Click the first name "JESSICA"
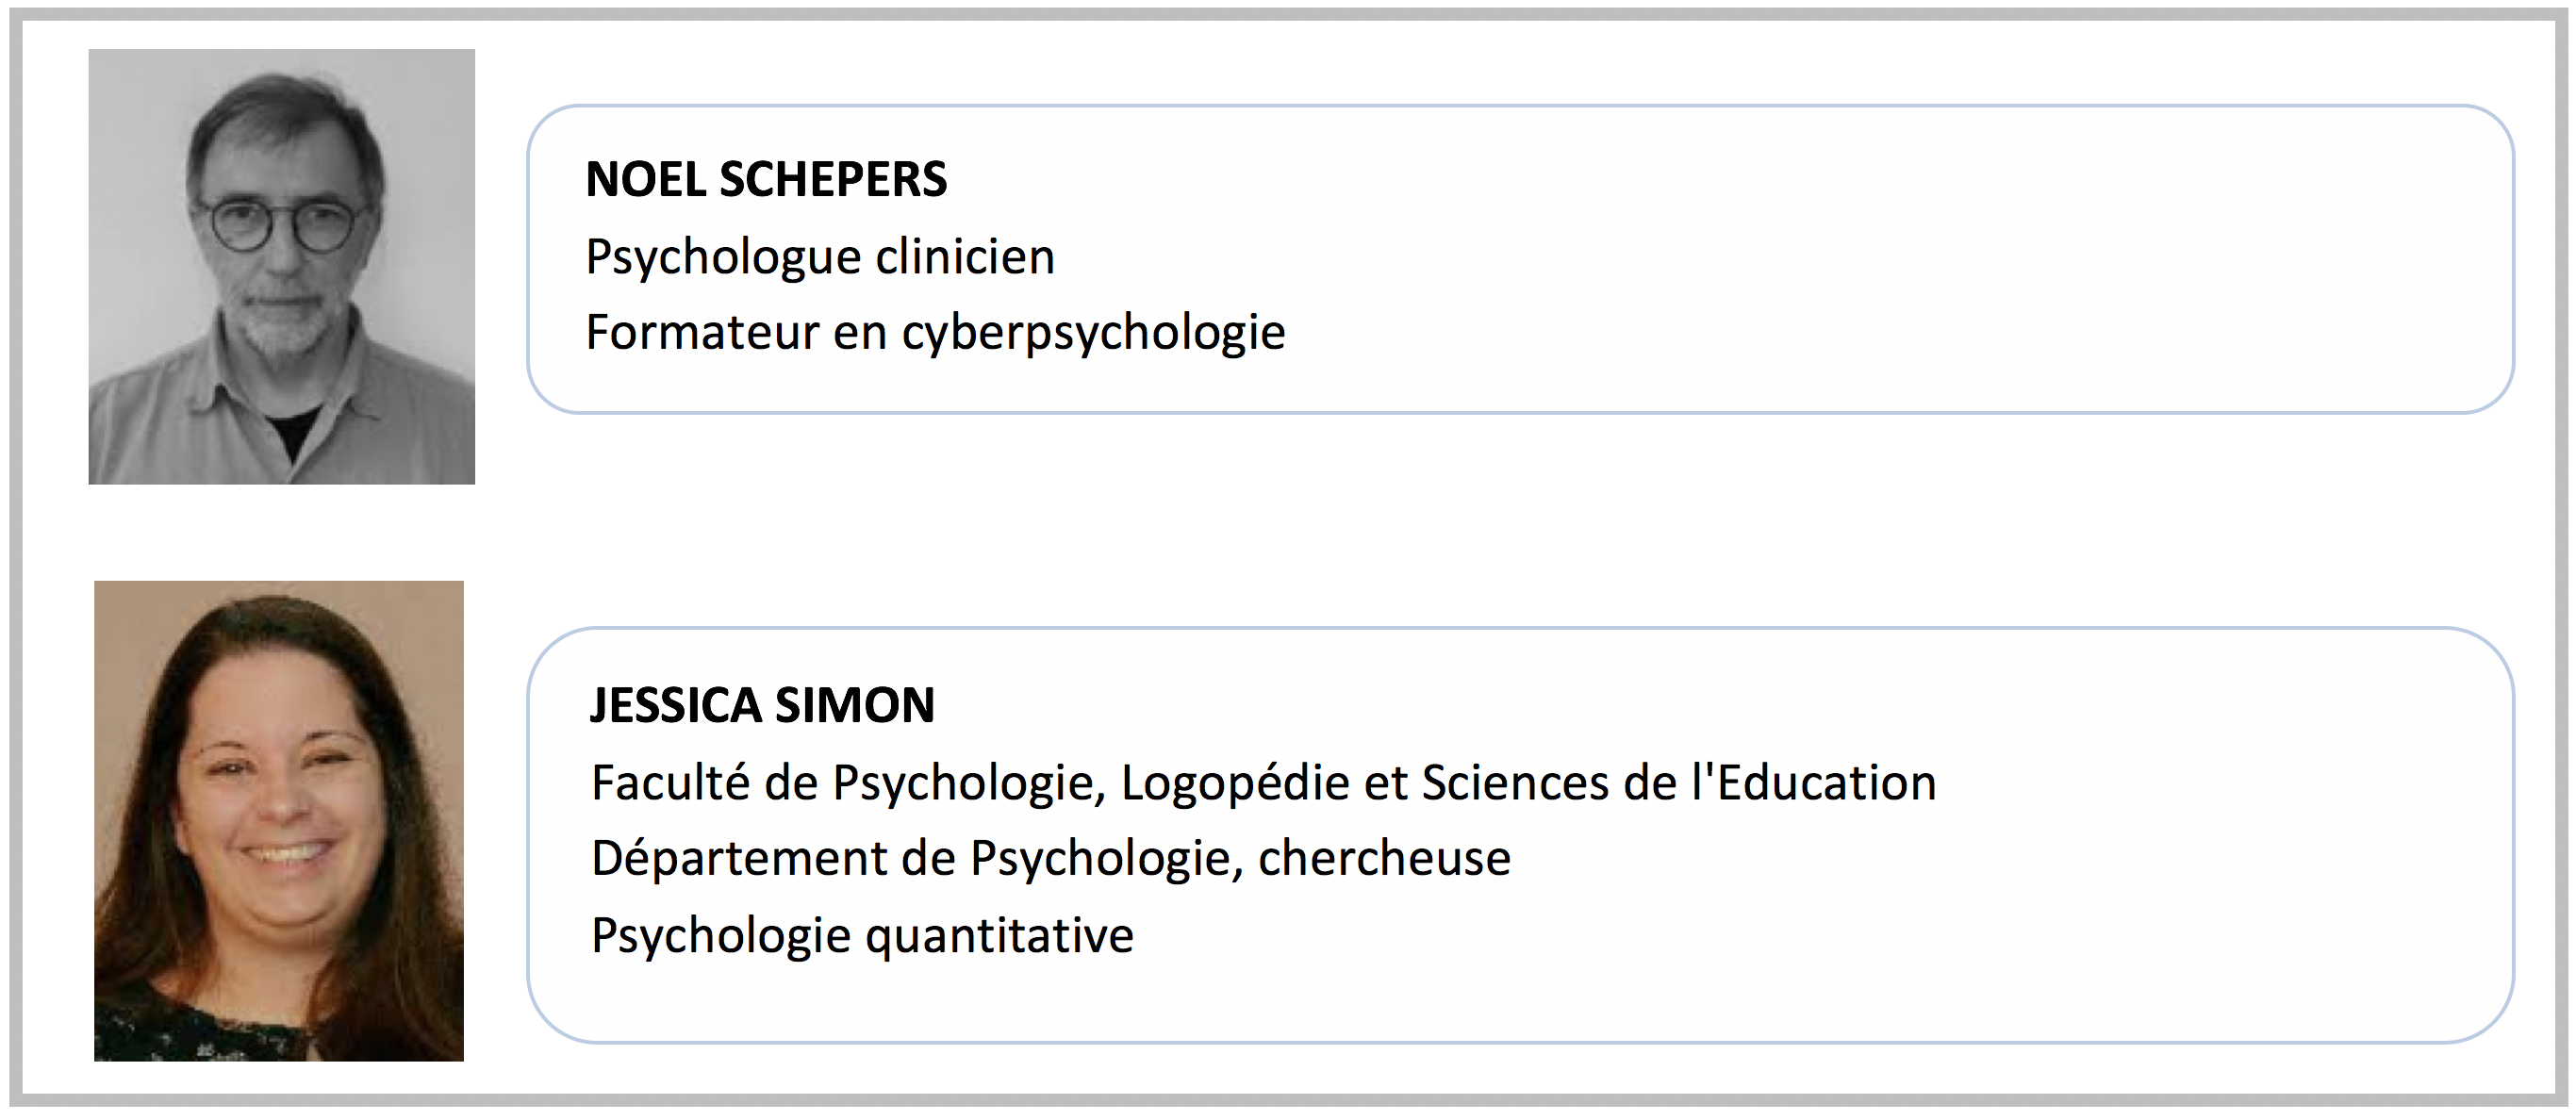Image resolution: width=2576 pixels, height=1120 pixels. pyautogui.click(x=675, y=706)
